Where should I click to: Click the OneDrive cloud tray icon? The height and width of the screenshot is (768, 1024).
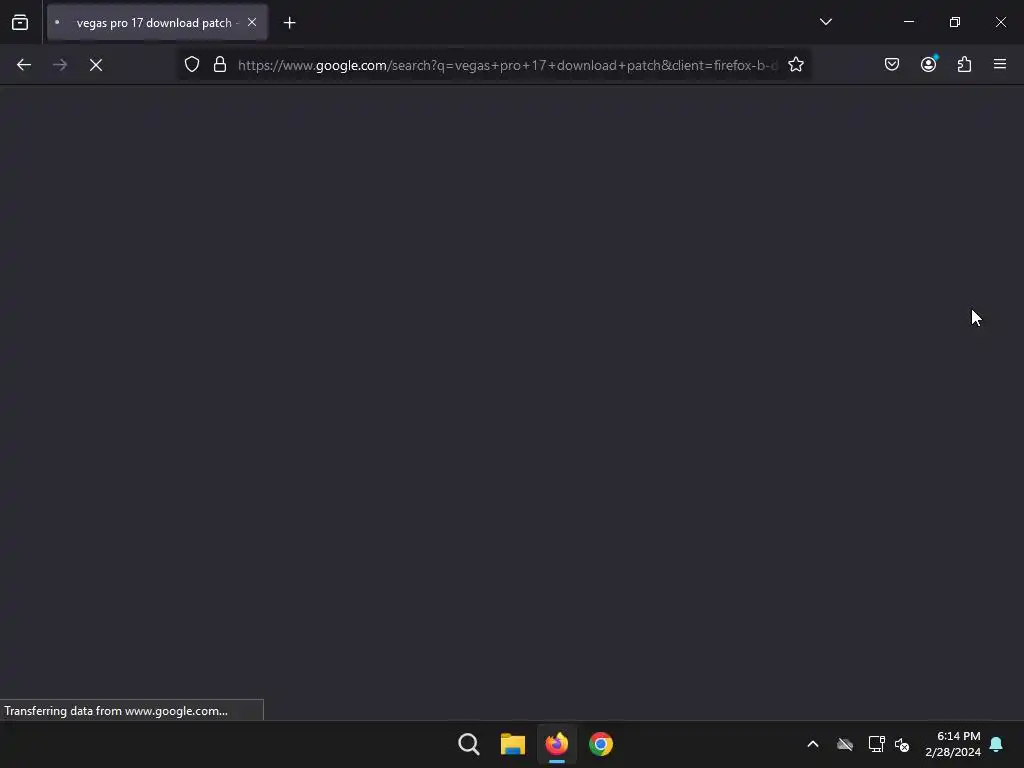pos(845,744)
